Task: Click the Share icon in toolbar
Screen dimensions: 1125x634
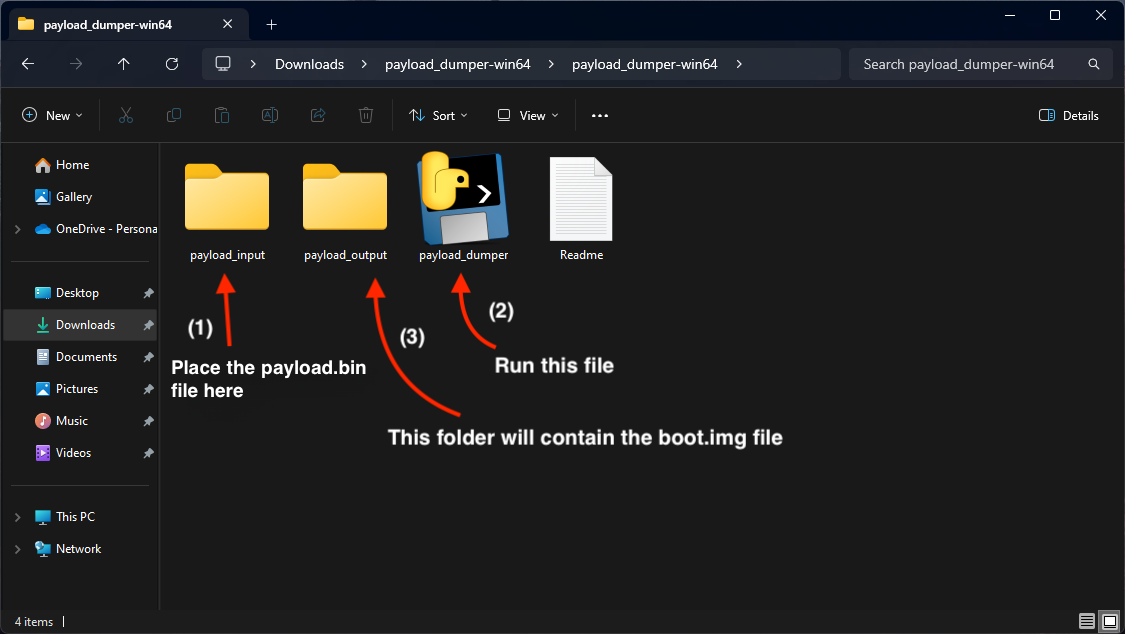Action: click(318, 115)
